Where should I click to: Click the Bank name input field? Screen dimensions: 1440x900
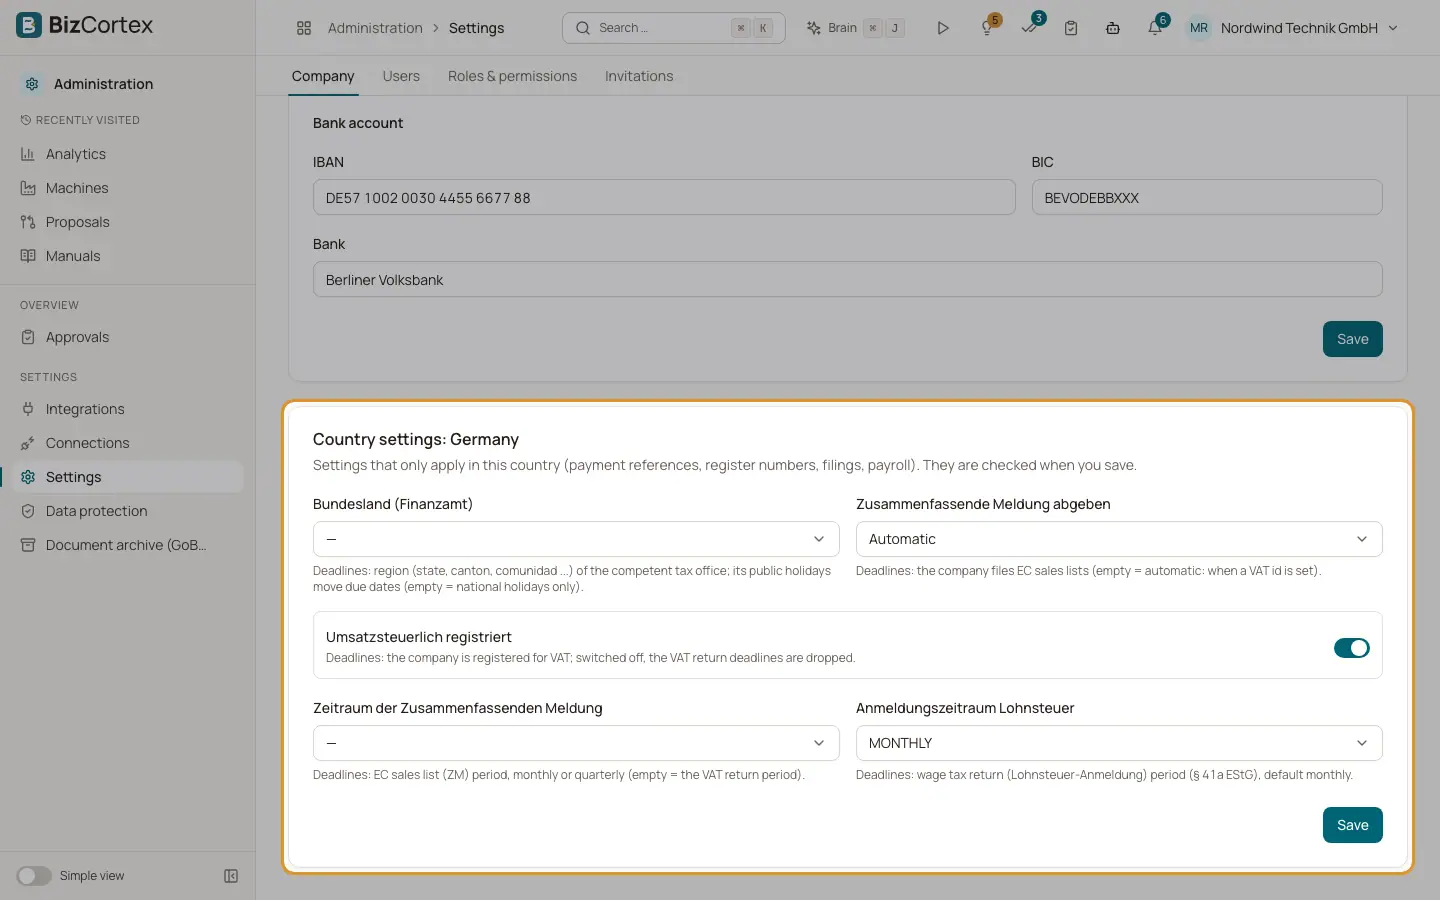click(x=848, y=279)
